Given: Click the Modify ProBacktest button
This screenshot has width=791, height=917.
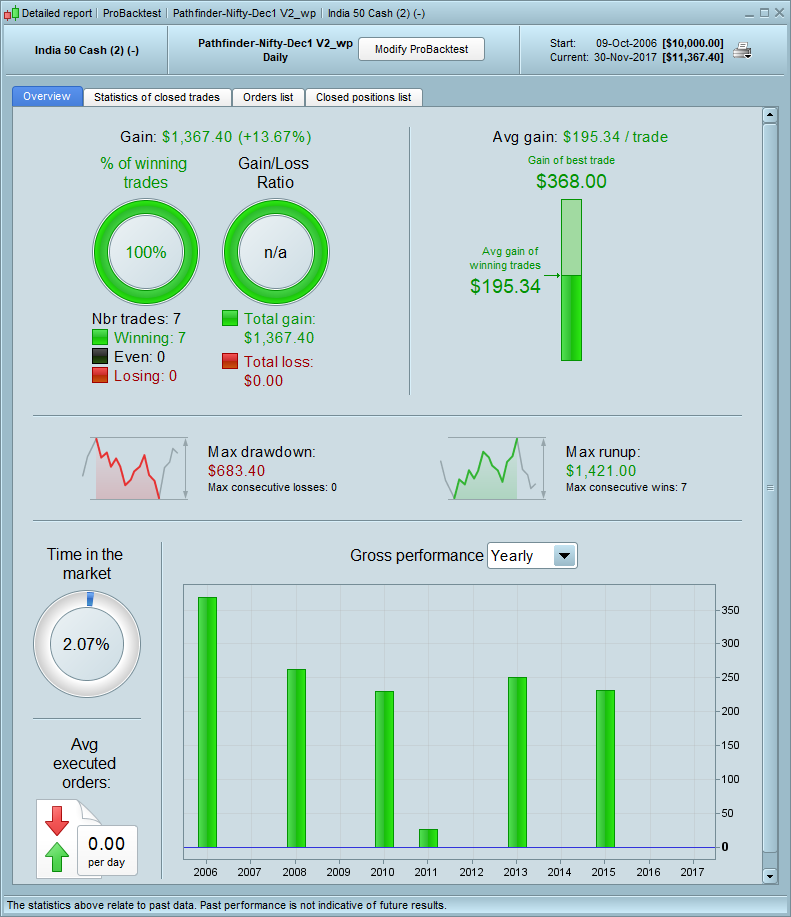Looking at the screenshot, I should point(422,49).
